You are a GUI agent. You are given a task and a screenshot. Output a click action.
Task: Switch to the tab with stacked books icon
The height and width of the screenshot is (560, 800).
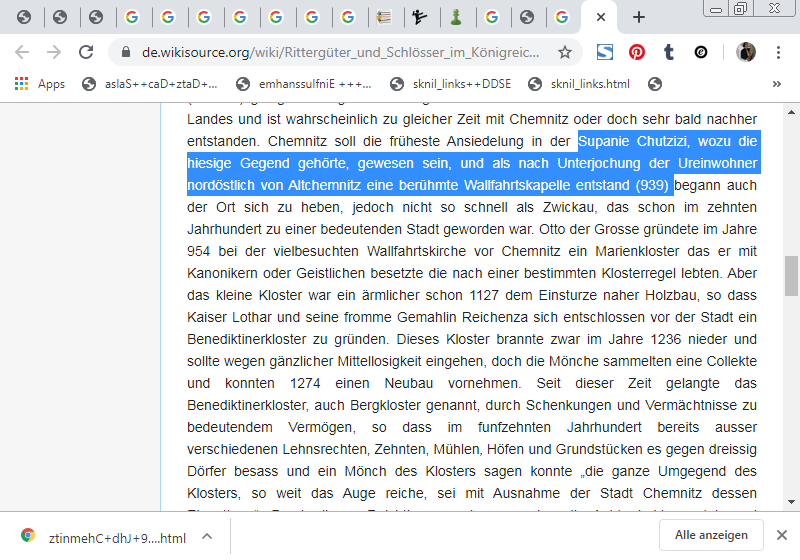(x=384, y=17)
